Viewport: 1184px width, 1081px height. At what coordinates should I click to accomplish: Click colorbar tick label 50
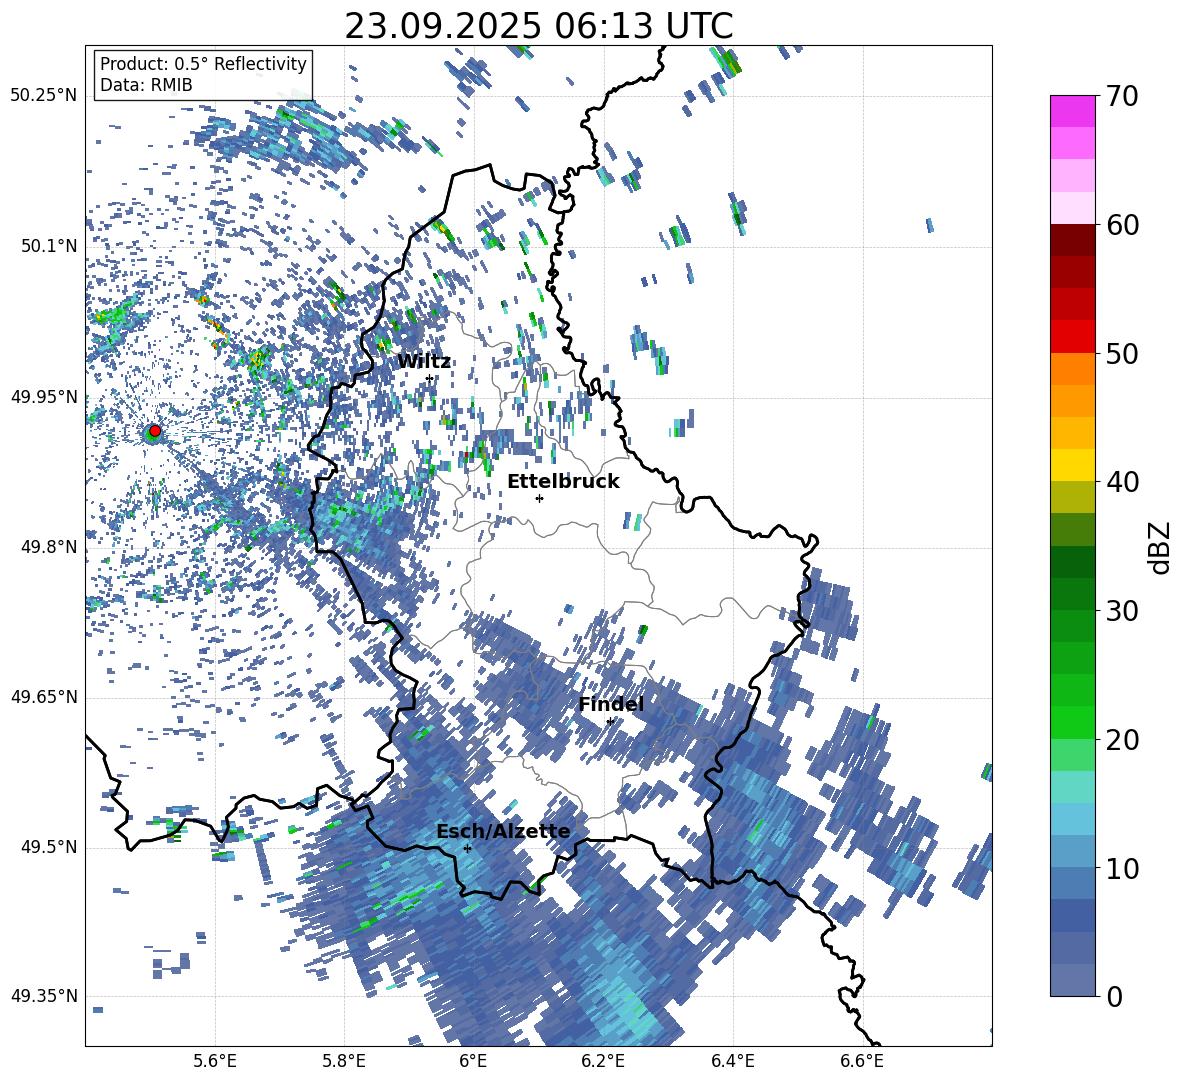pos(1121,354)
